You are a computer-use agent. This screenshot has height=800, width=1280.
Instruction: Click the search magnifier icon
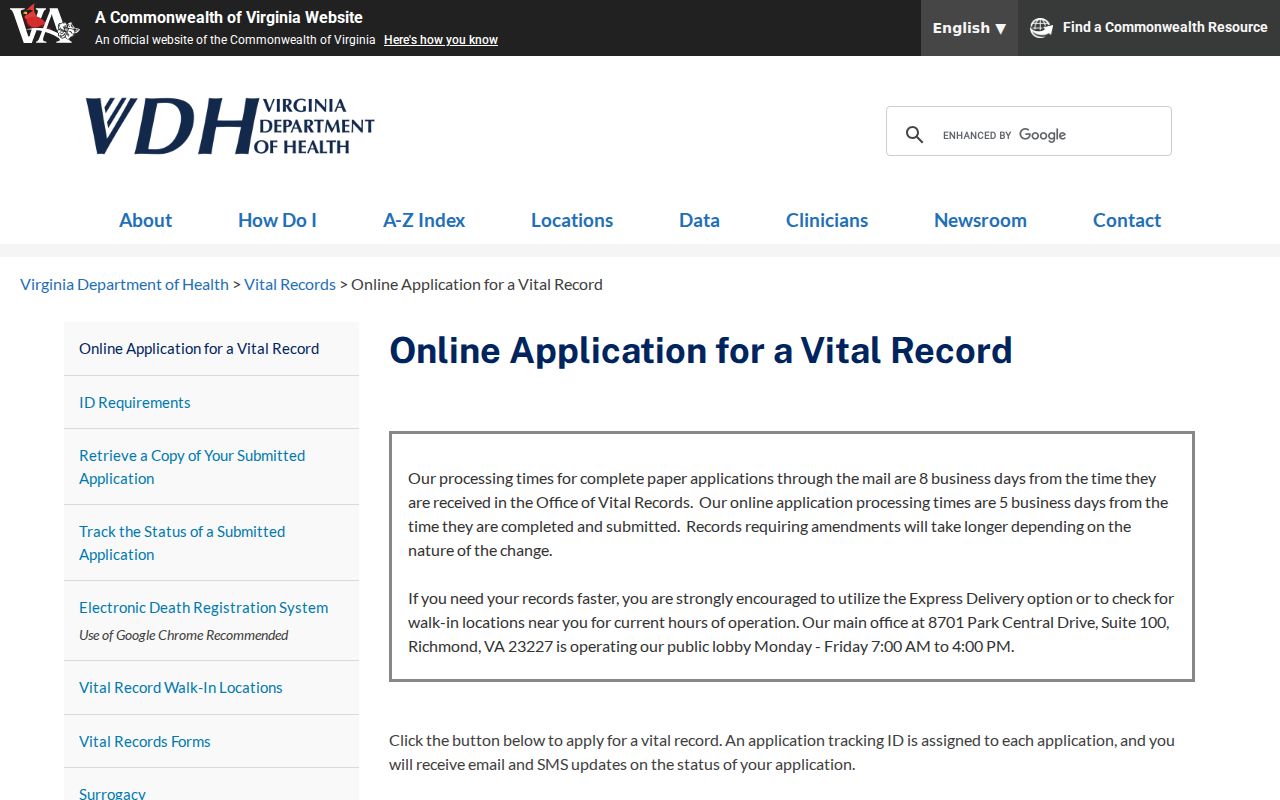pyautogui.click(x=914, y=134)
